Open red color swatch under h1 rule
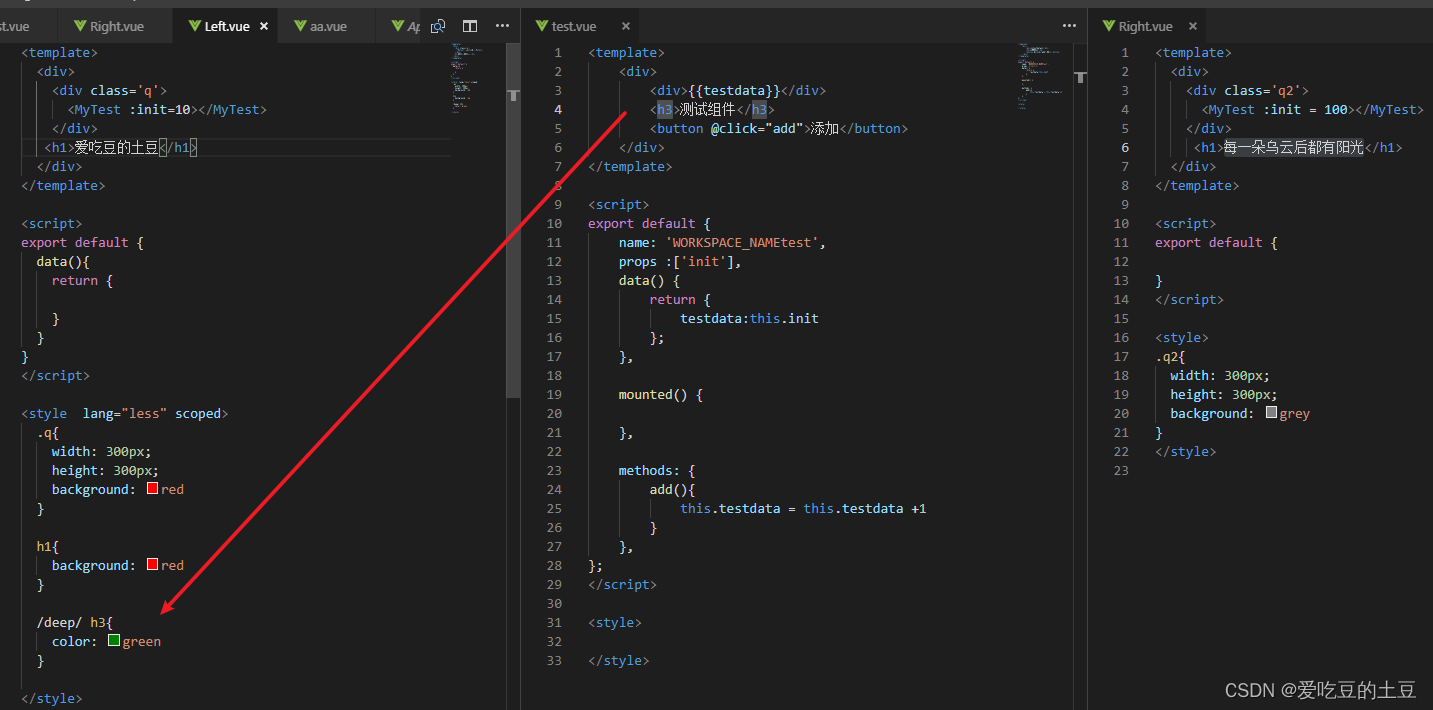Image resolution: width=1433 pixels, height=710 pixels. [153, 565]
